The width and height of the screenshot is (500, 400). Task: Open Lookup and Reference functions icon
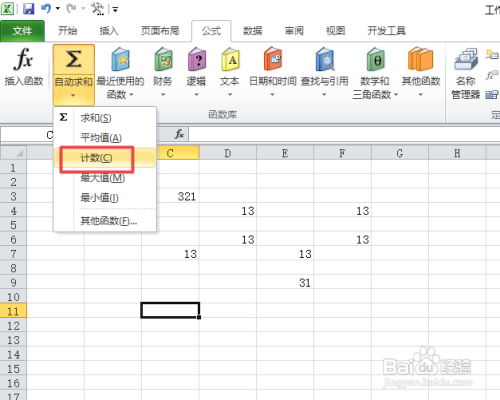point(325,59)
